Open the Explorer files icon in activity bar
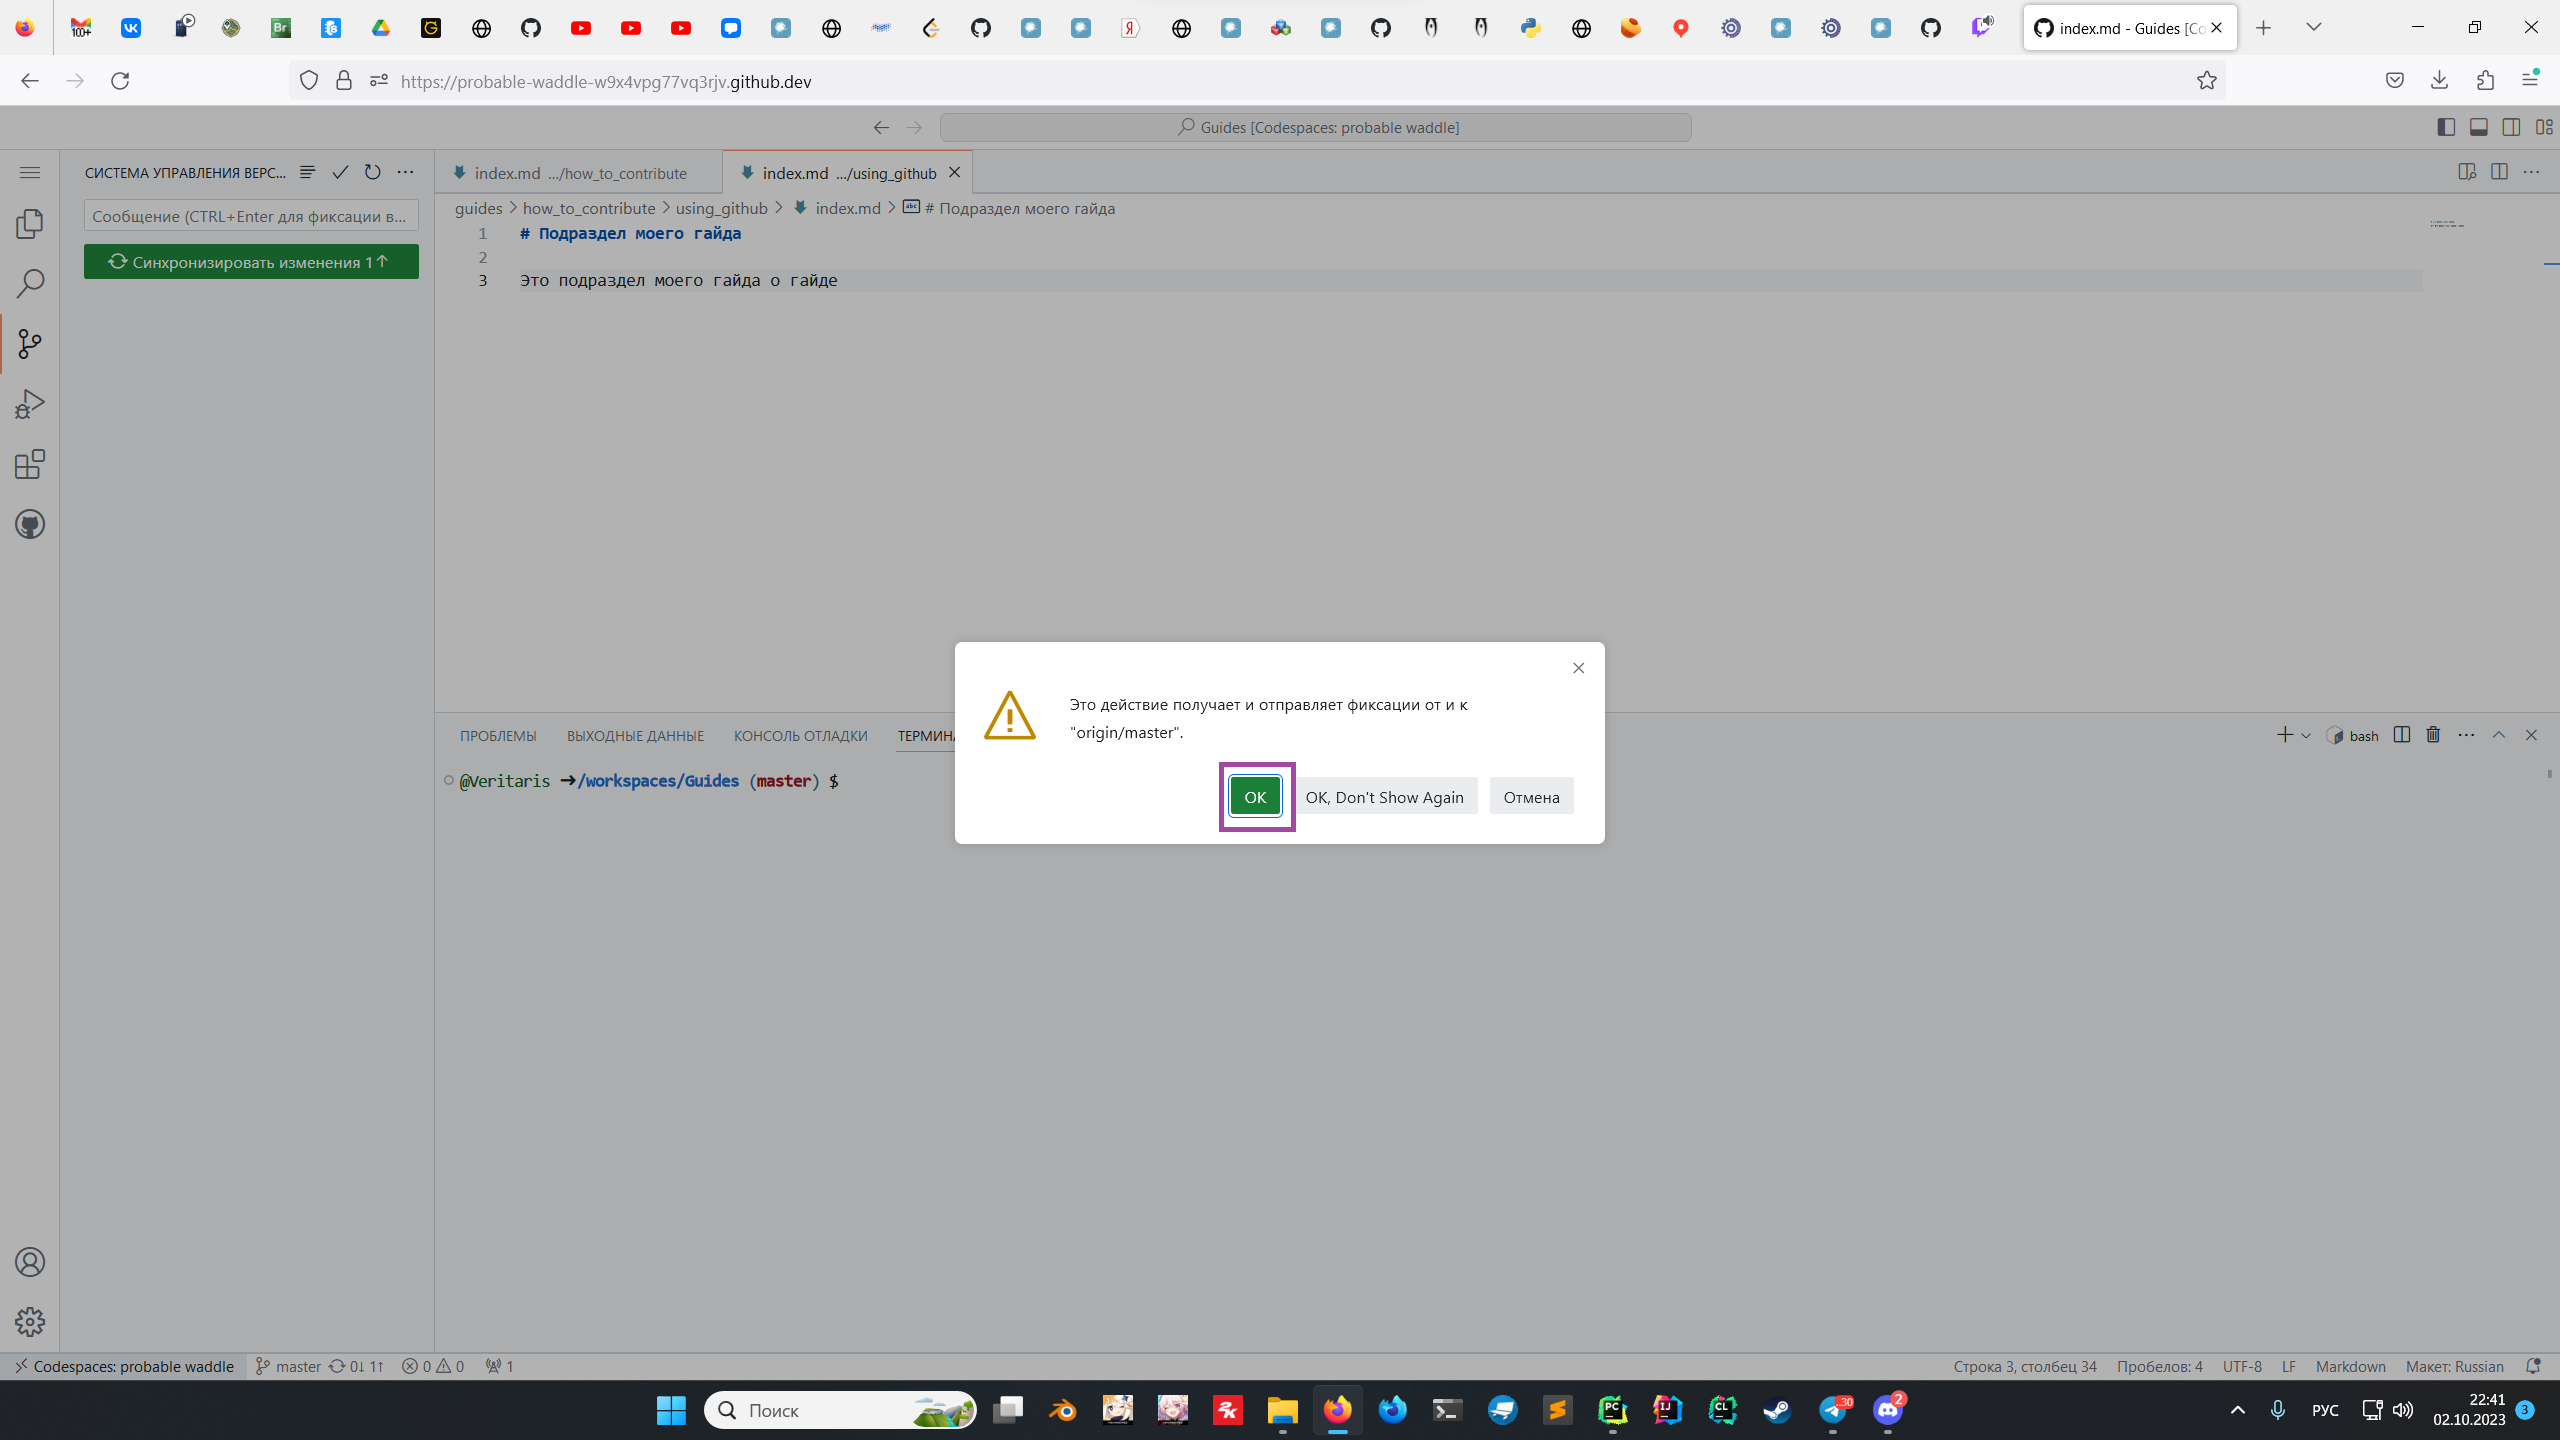Viewport: 2560px width, 1440px height. point(30,223)
